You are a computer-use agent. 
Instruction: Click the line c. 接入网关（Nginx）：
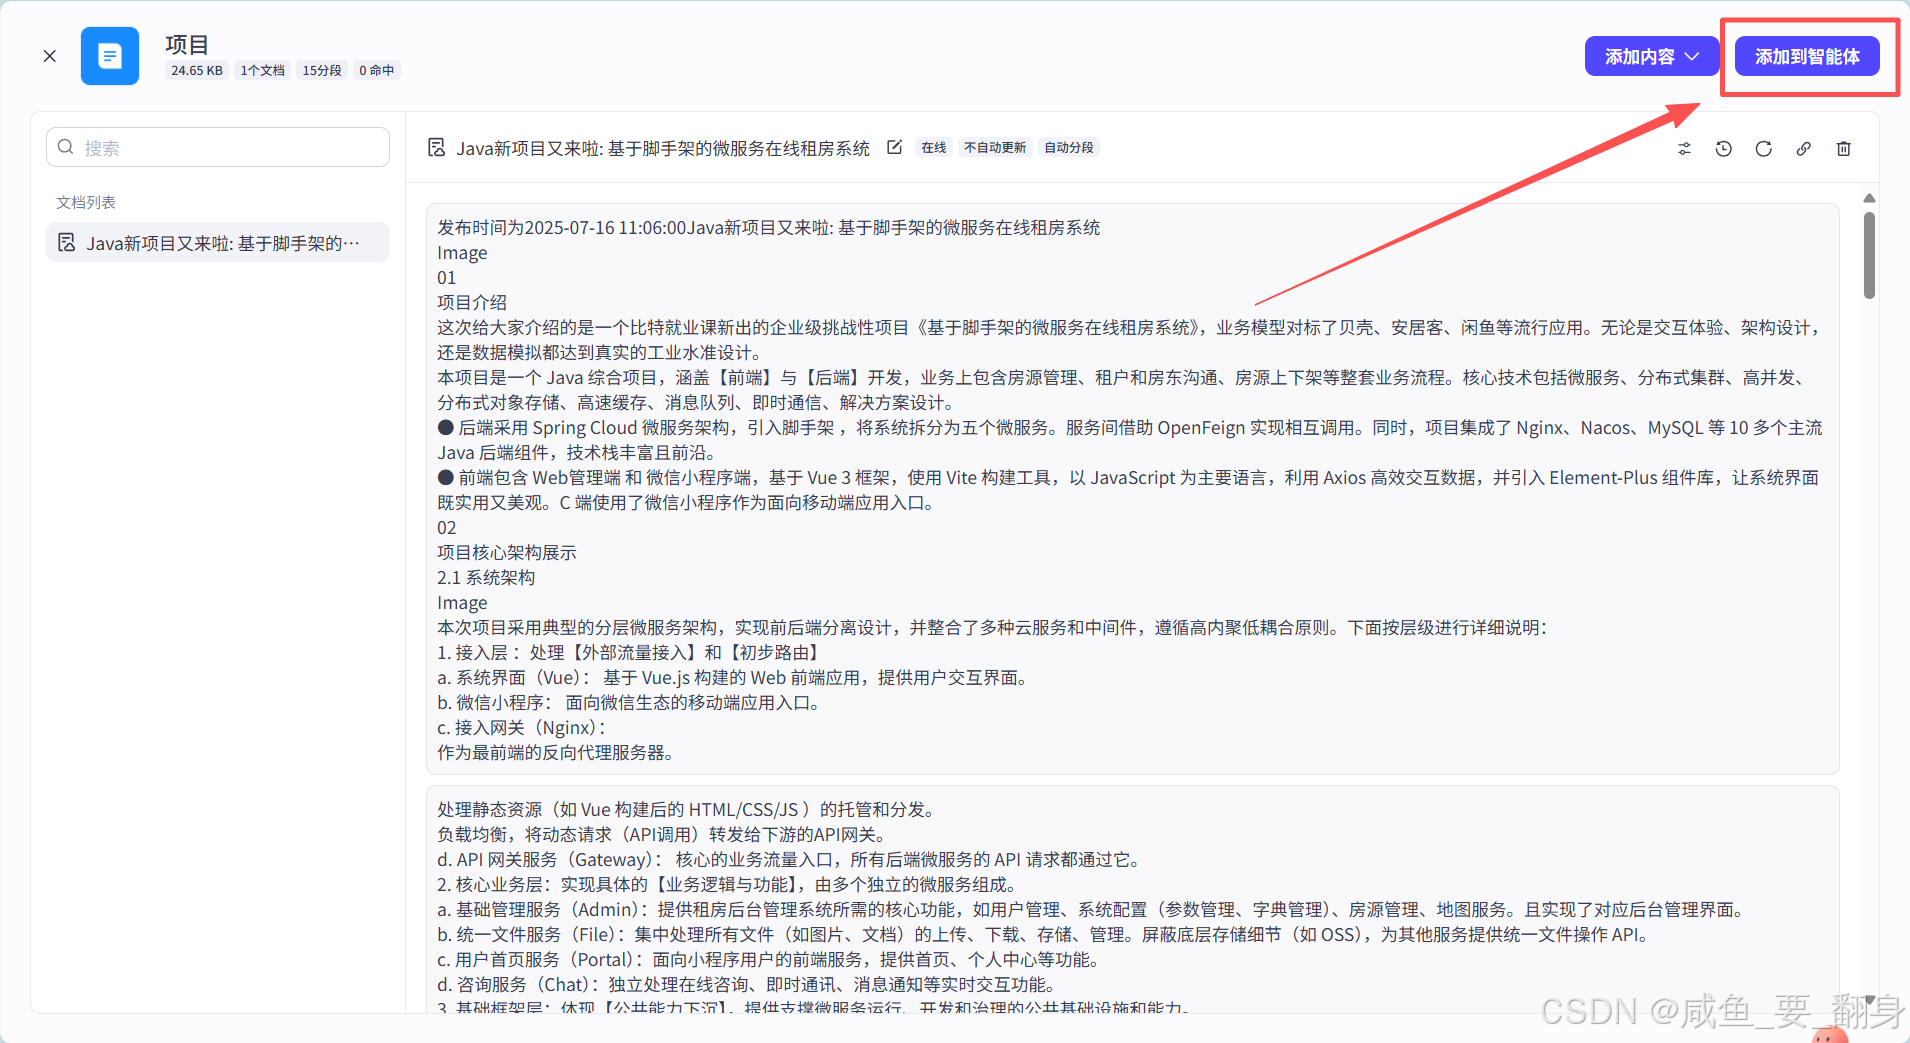[x=523, y=727]
